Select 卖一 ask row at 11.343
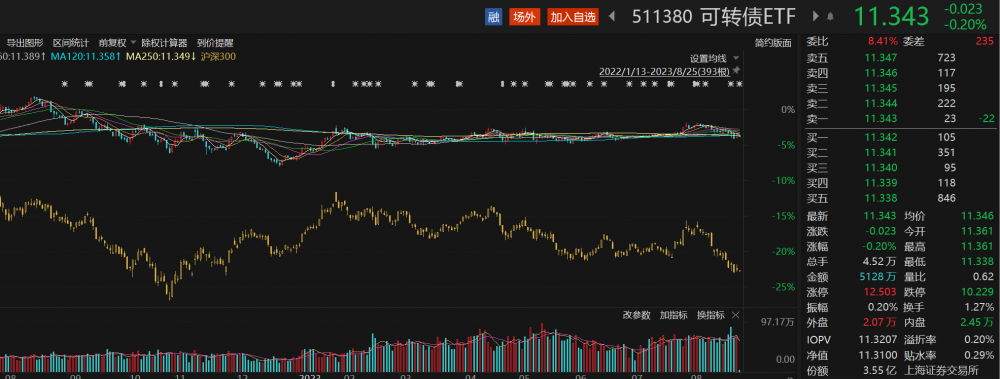This screenshot has height=379, width=1000. pyautogui.click(x=900, y=119)
